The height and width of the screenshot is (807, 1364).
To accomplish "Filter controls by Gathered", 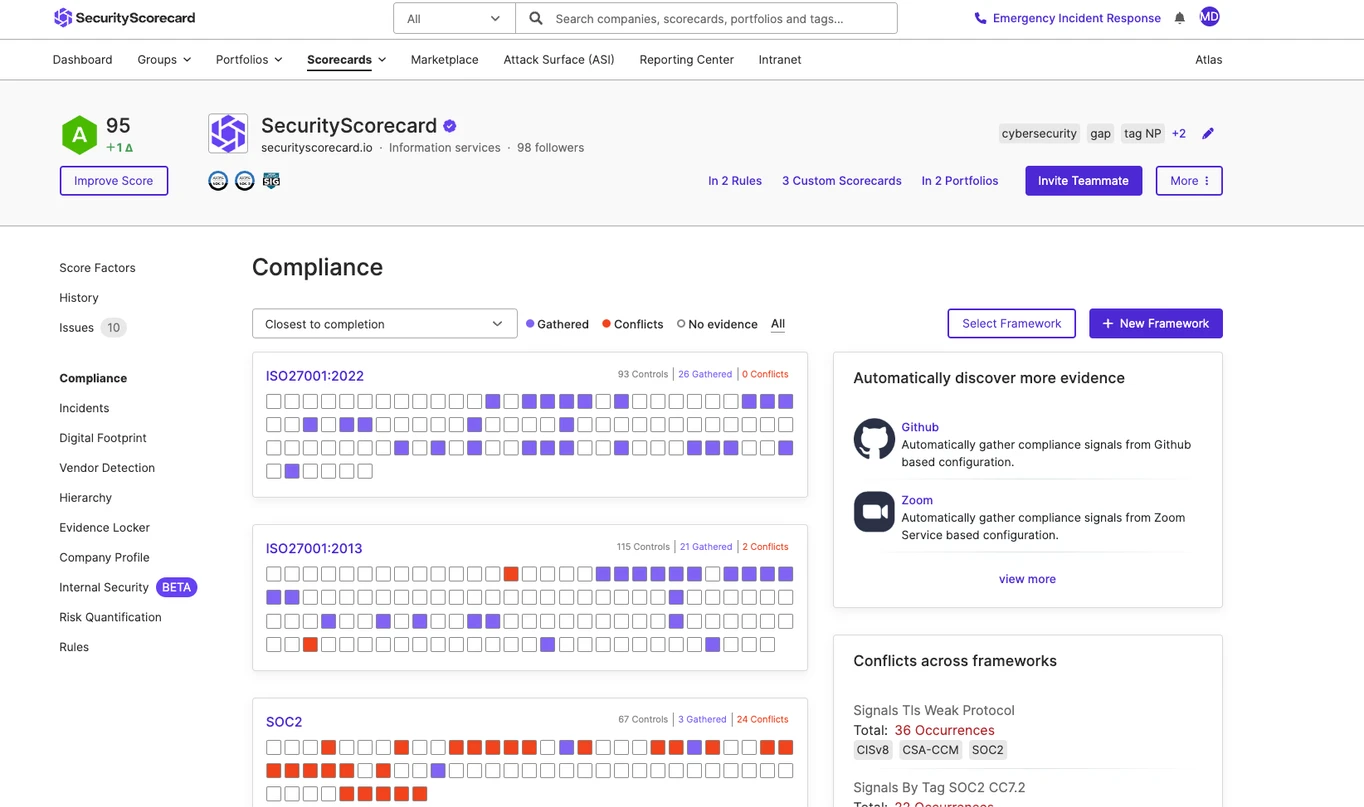I will (557, 324).
